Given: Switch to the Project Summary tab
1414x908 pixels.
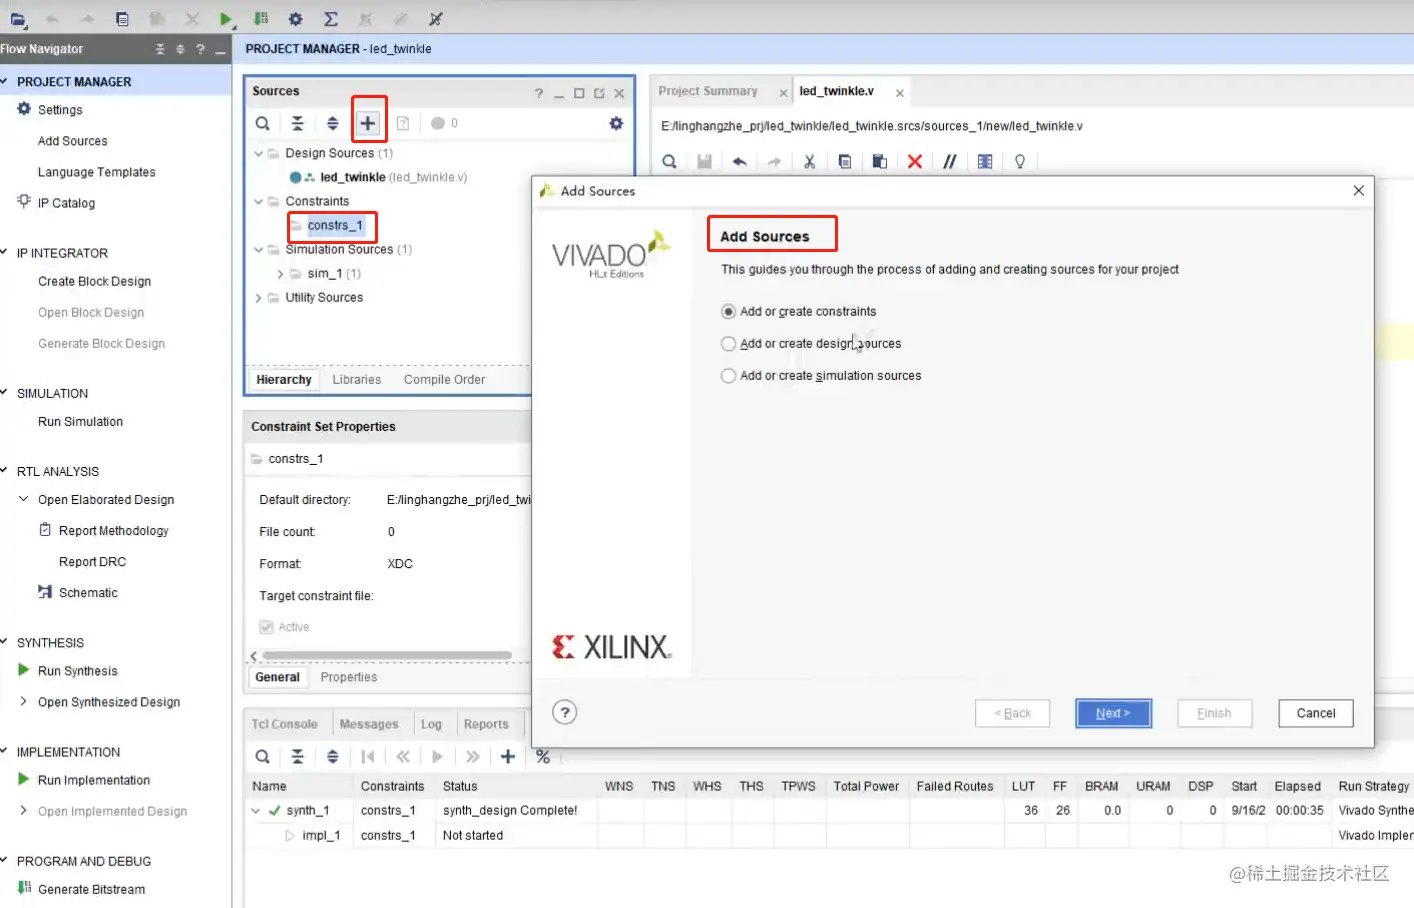Looking at the screenshot, I should (708, 91).
